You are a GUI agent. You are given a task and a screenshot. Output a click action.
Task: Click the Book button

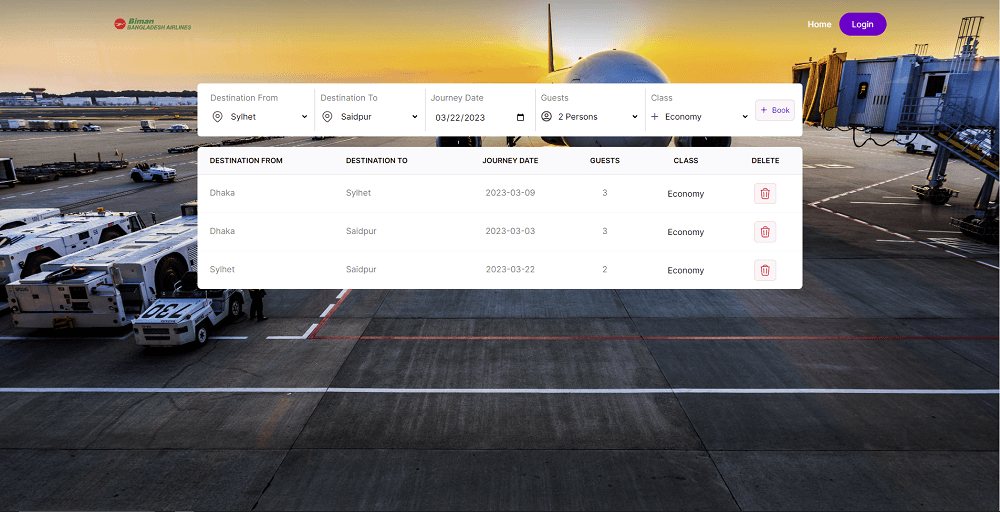coord(775,110)
